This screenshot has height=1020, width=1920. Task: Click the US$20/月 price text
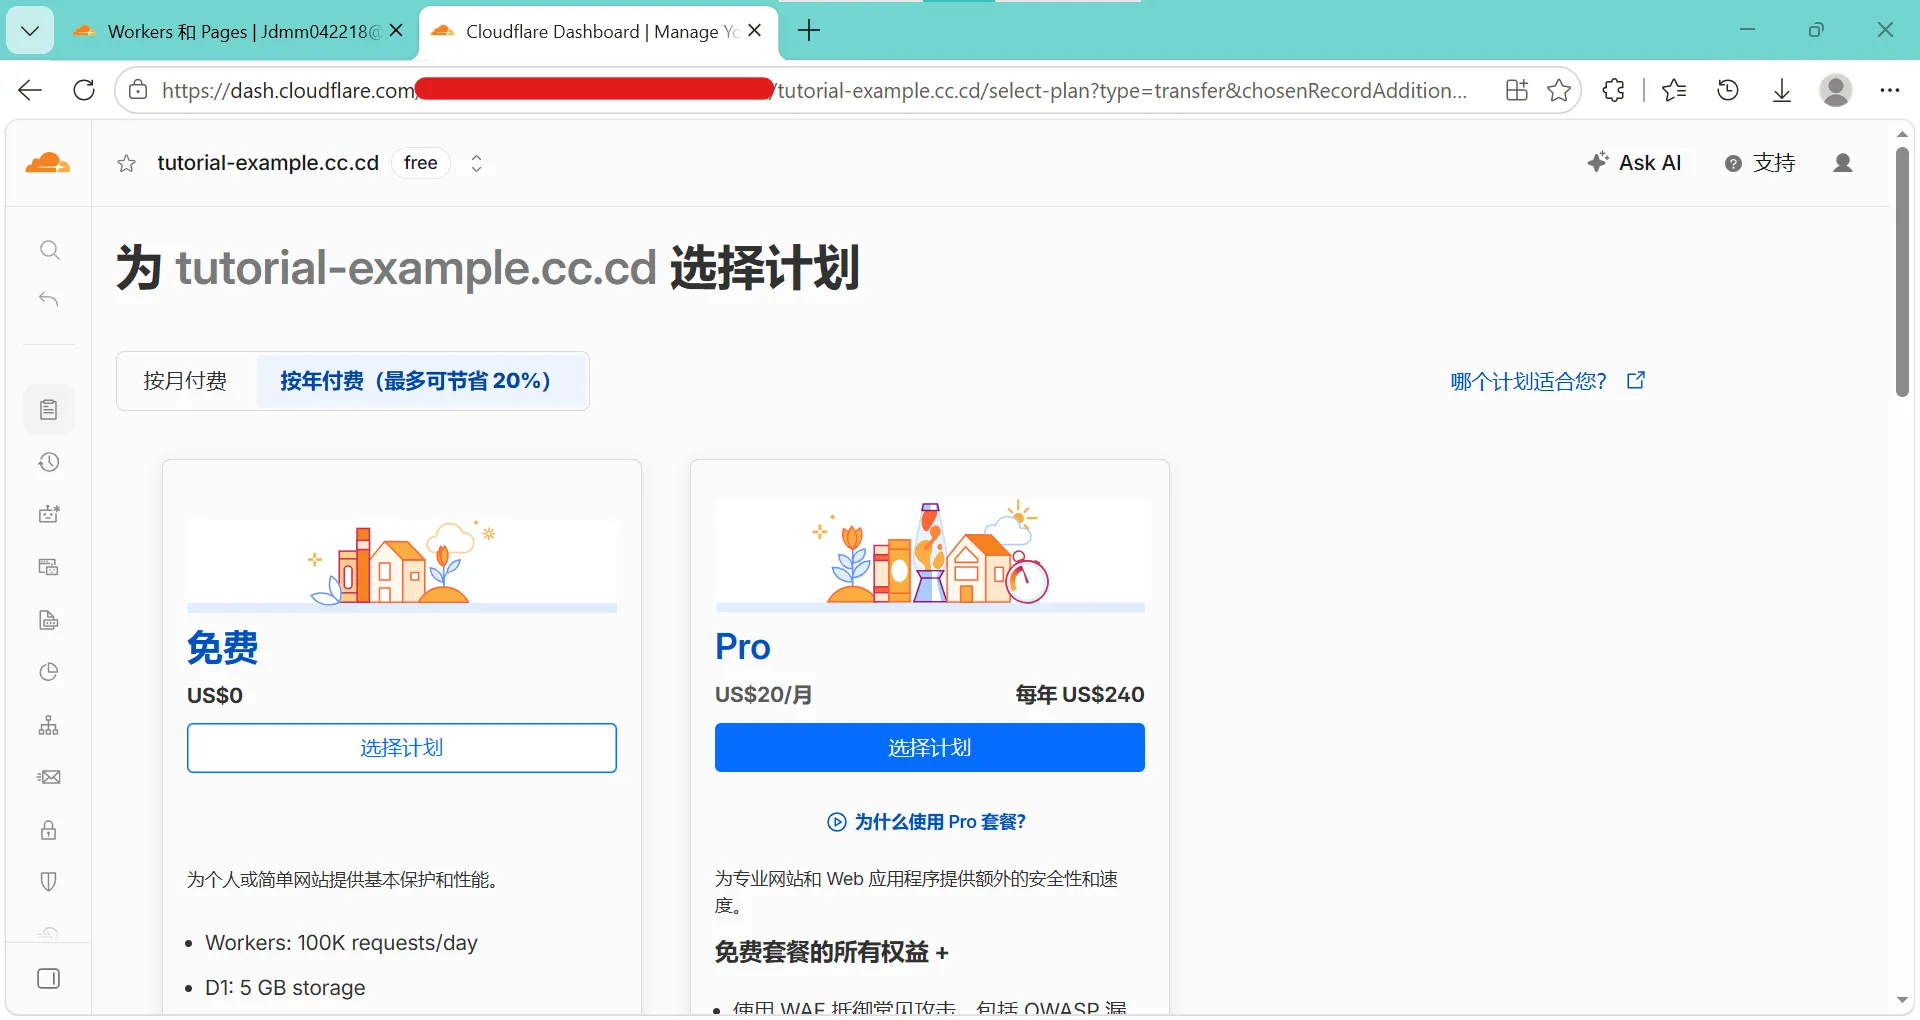point(764,694)
